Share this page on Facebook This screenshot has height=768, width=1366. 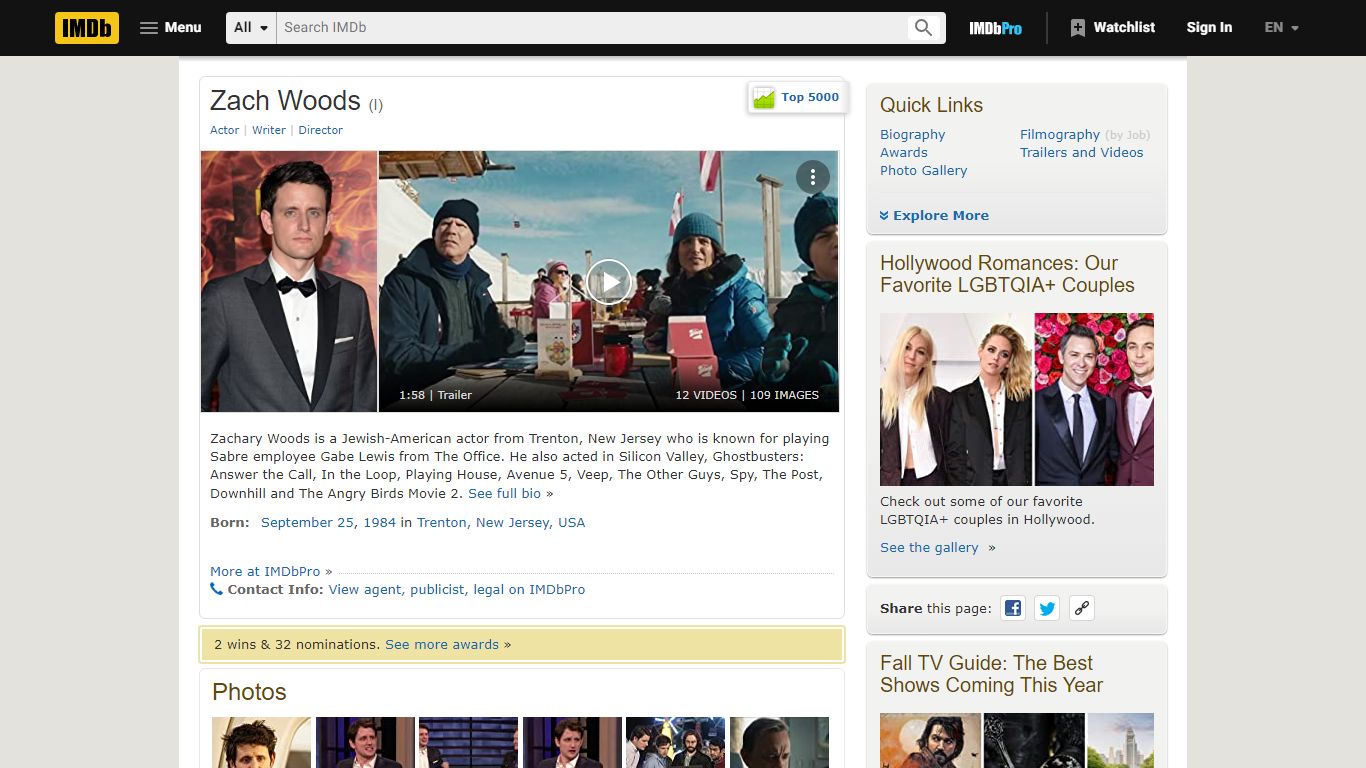click(x=1013, y=608)
